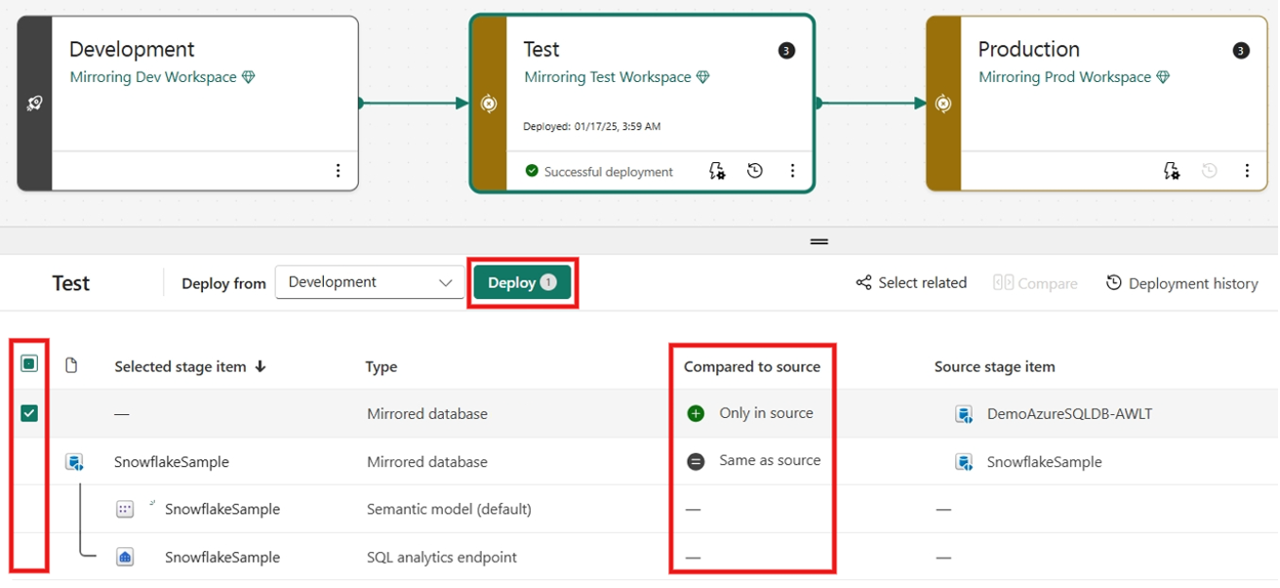Screen dimensions: 1280x588
Task: Open deployment rules icon on Production stage
Action: 1171,170
